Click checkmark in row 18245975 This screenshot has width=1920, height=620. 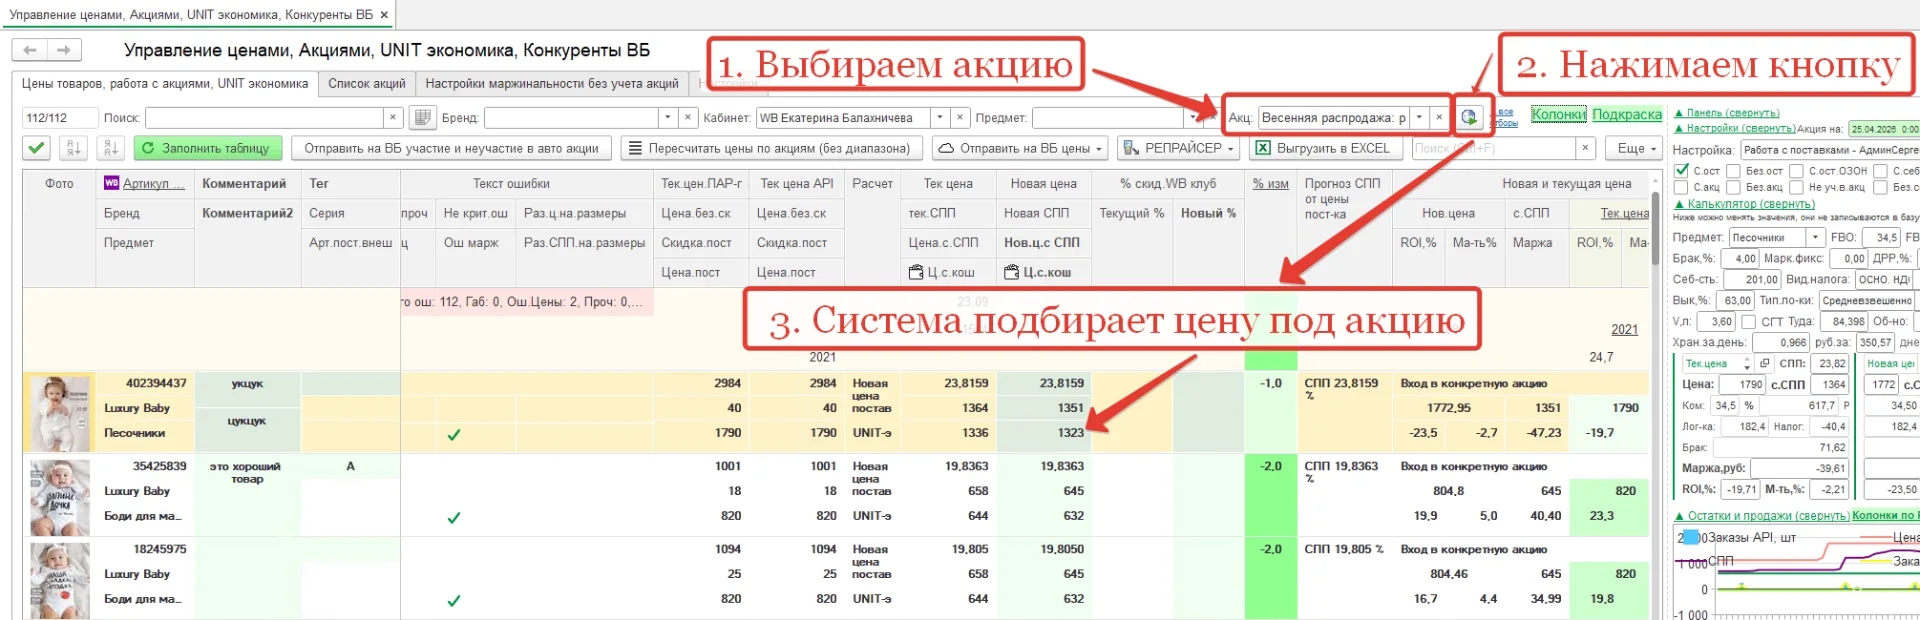[x=454, y=600]
